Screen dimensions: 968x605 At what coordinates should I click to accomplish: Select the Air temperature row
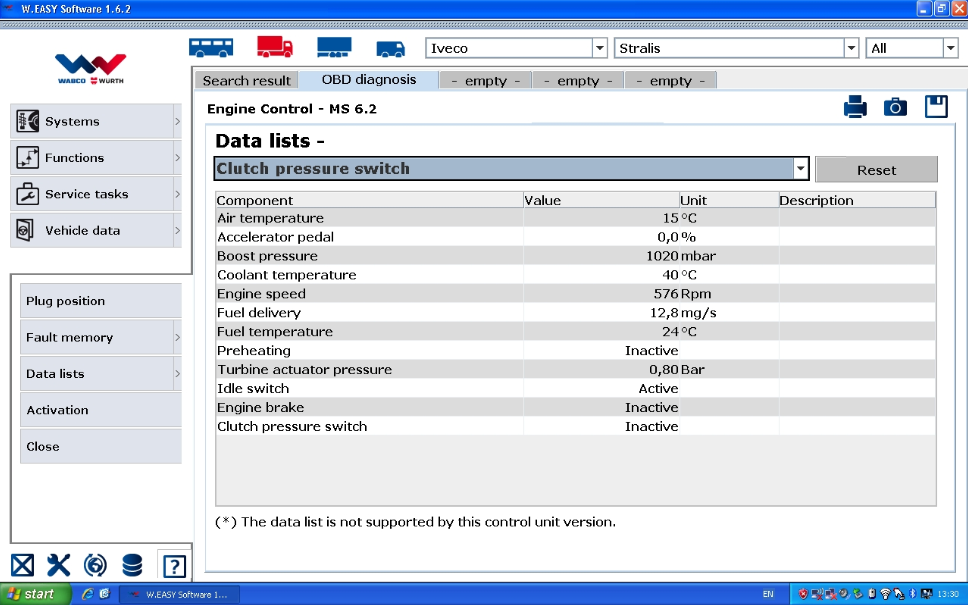coord(575,218)
